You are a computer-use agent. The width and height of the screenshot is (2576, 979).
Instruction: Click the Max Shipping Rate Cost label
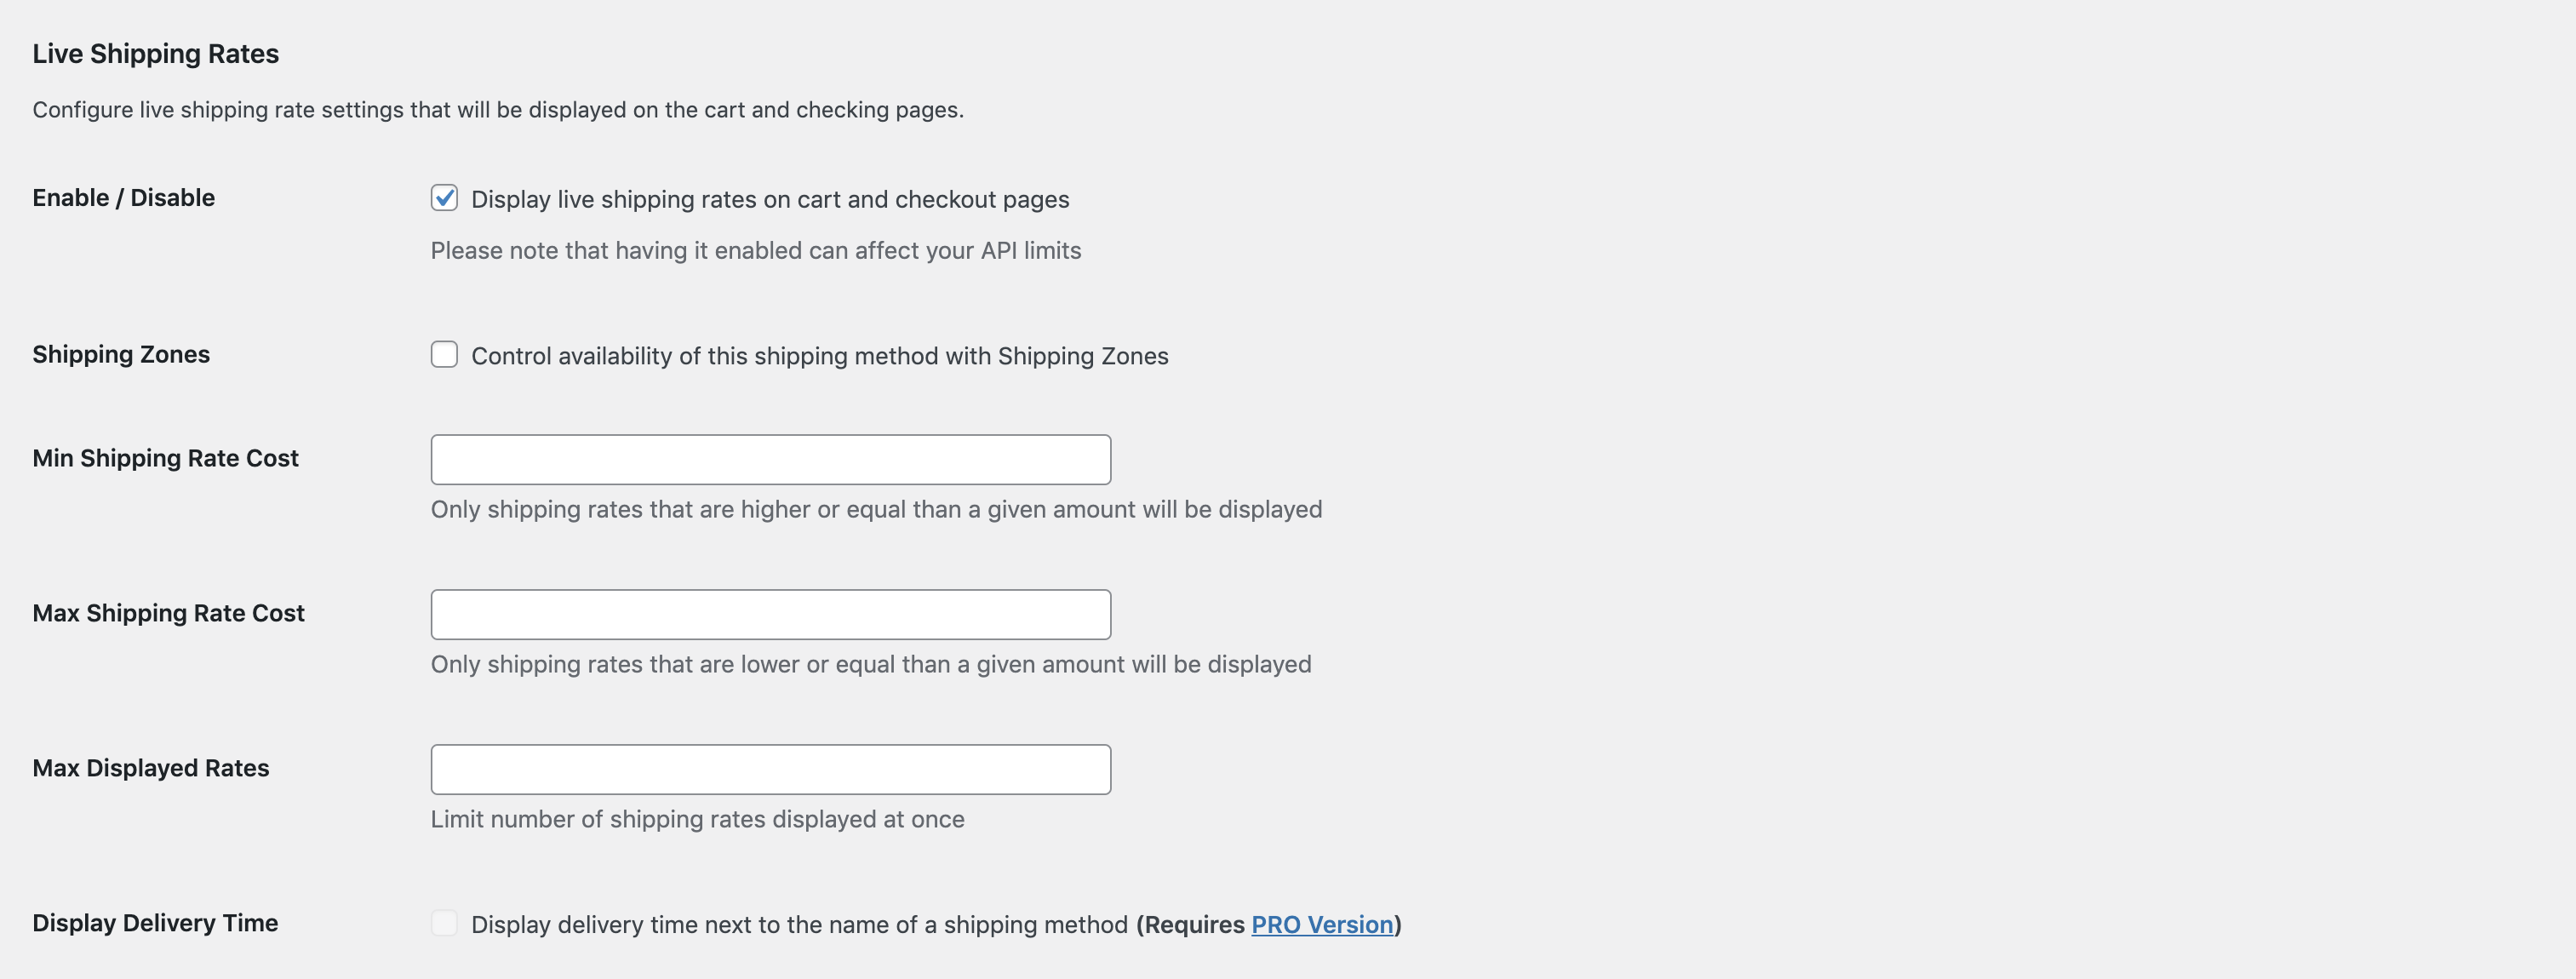[168, 613]
